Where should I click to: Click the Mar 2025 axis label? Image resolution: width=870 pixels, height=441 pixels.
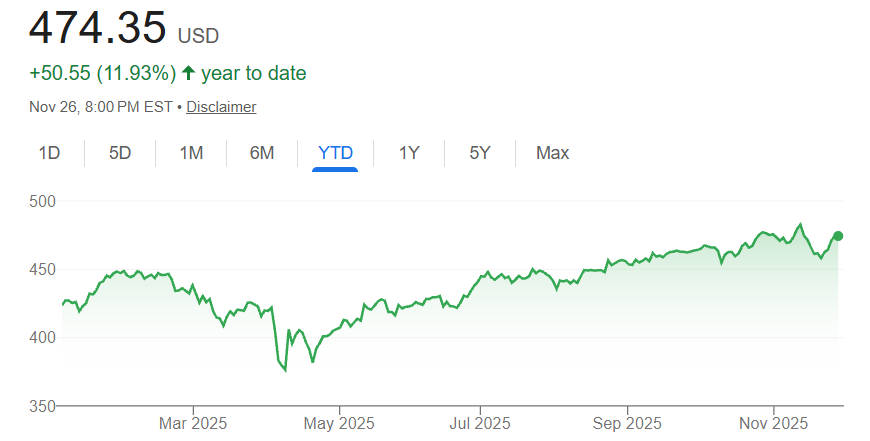tap(193, 423)
